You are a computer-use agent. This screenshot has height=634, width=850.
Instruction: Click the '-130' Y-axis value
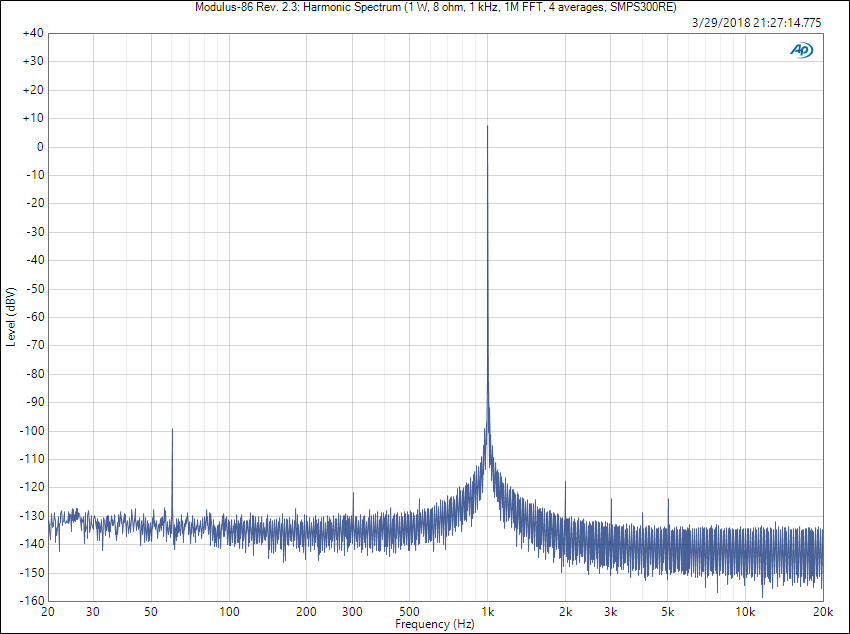32,516
